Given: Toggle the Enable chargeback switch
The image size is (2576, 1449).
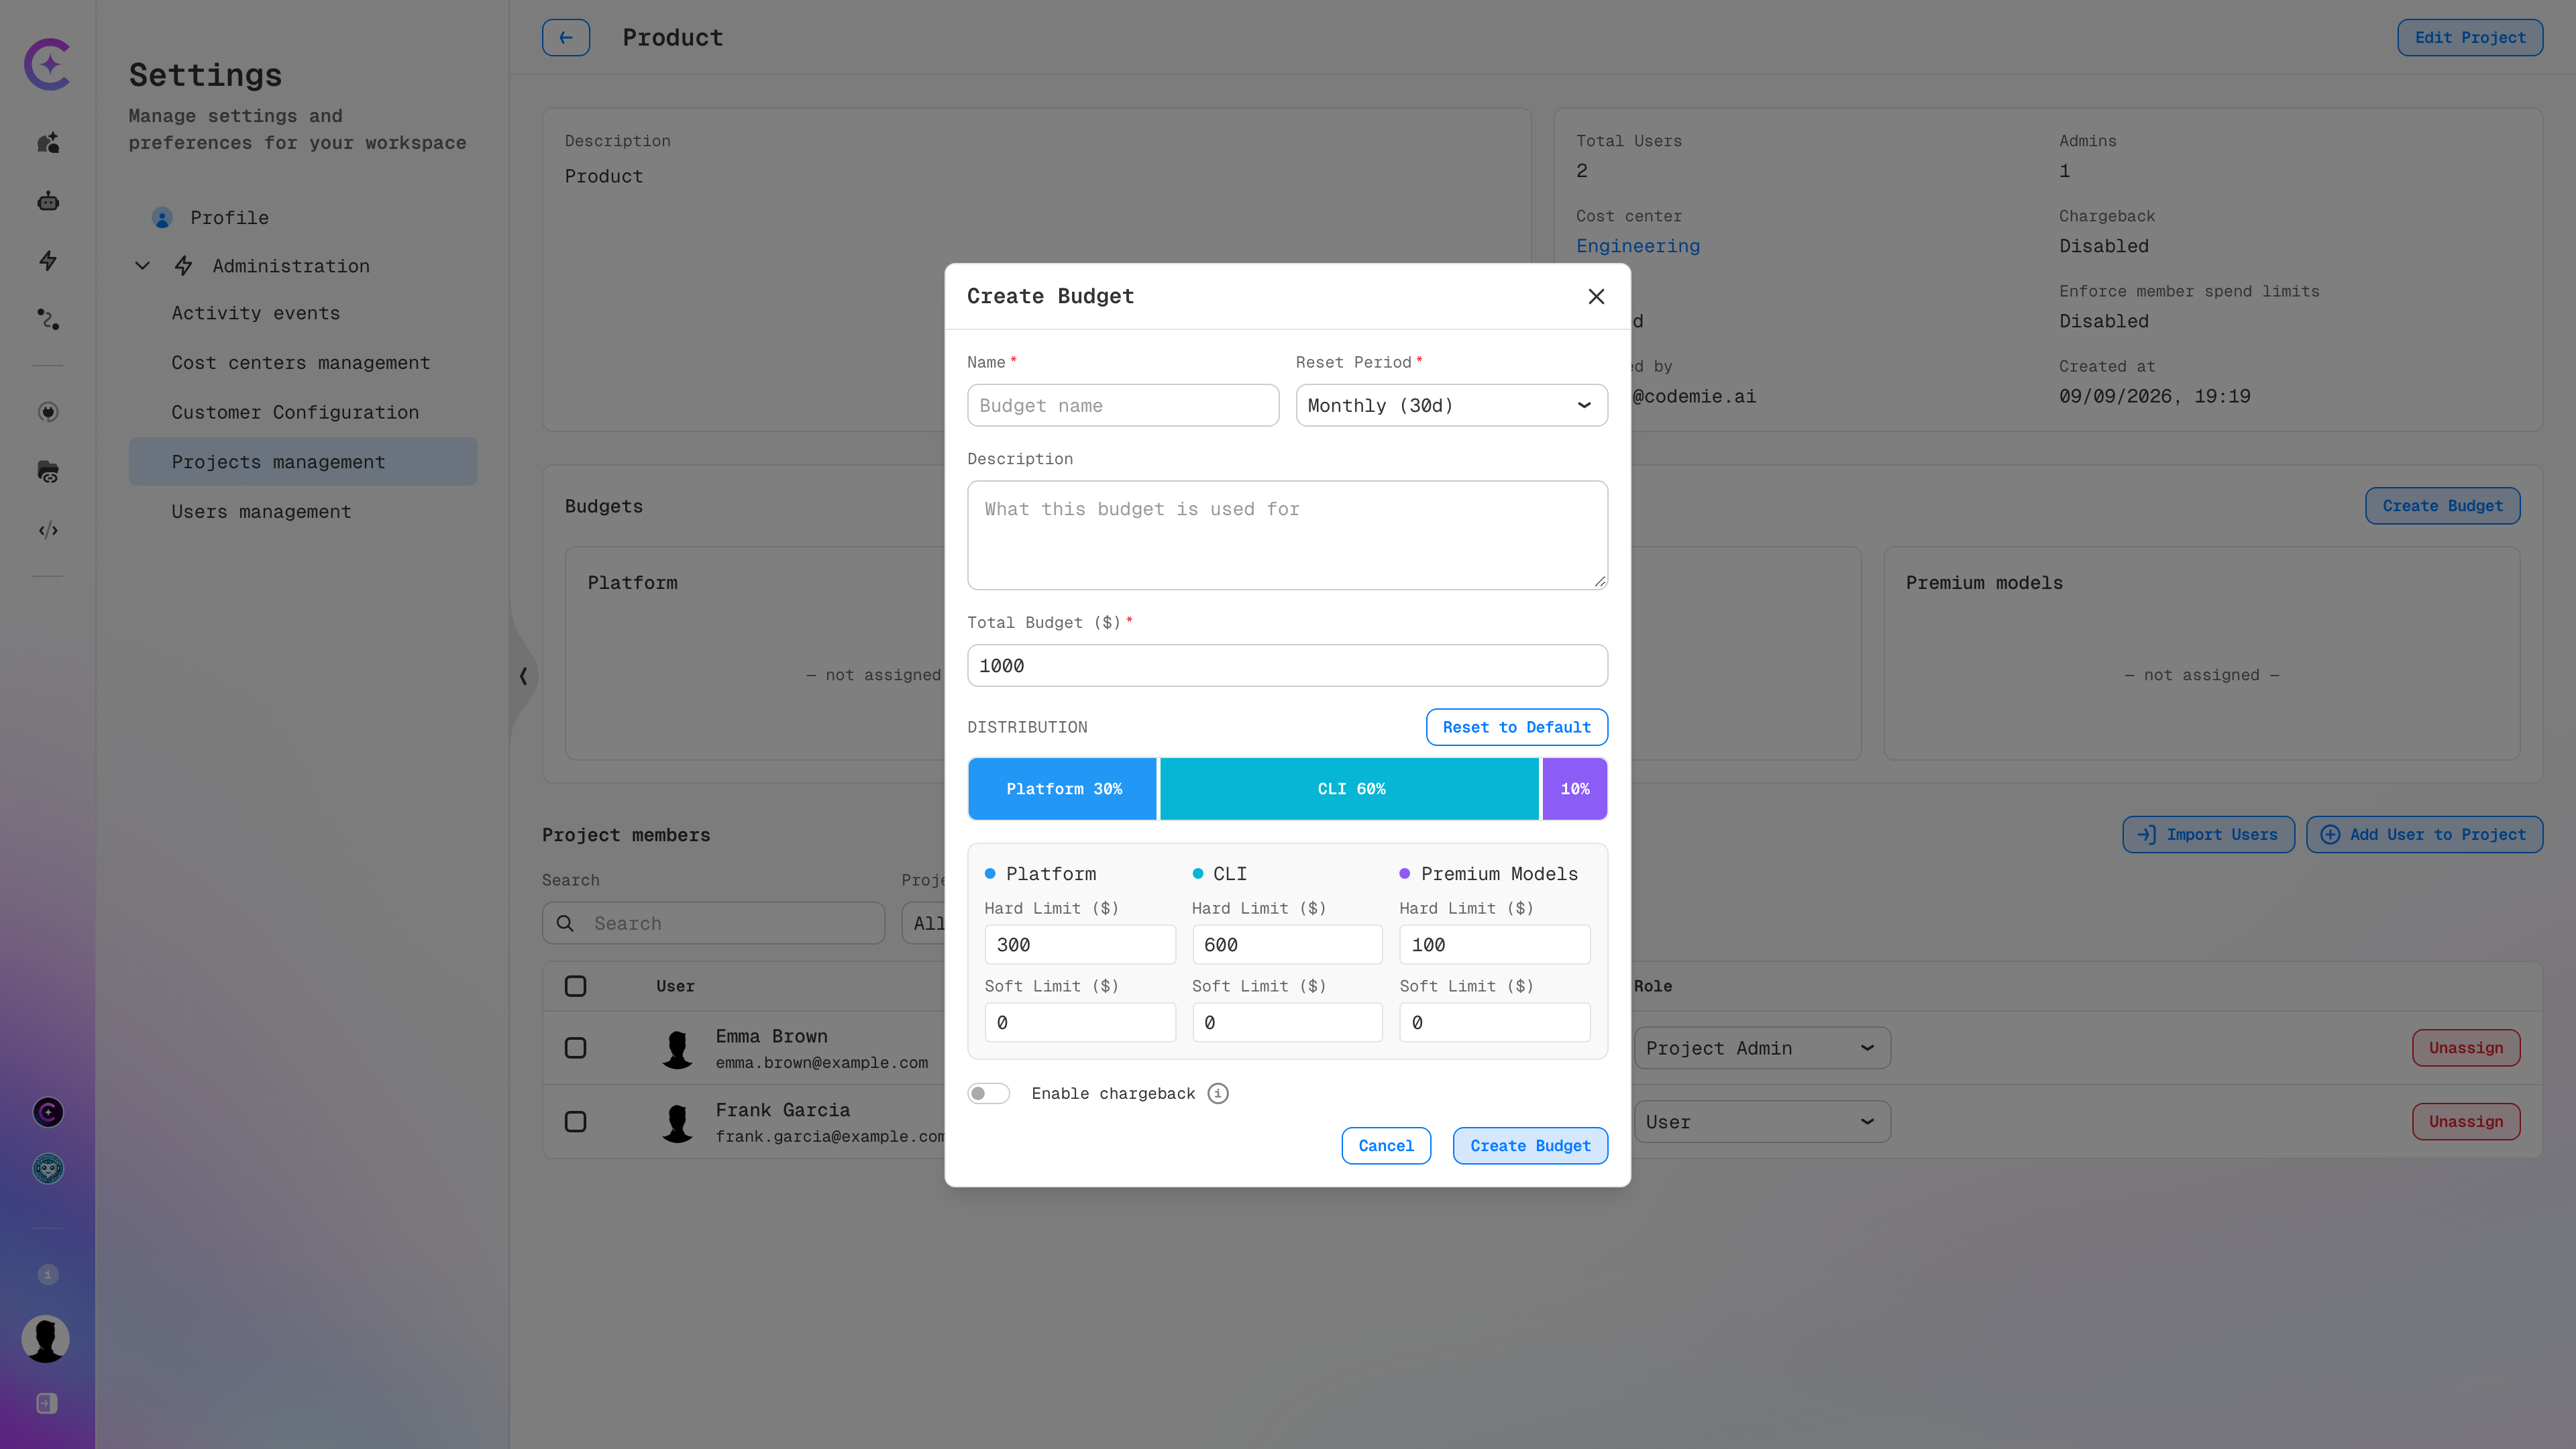Looking at the screenshot, I should (988, 1093).
